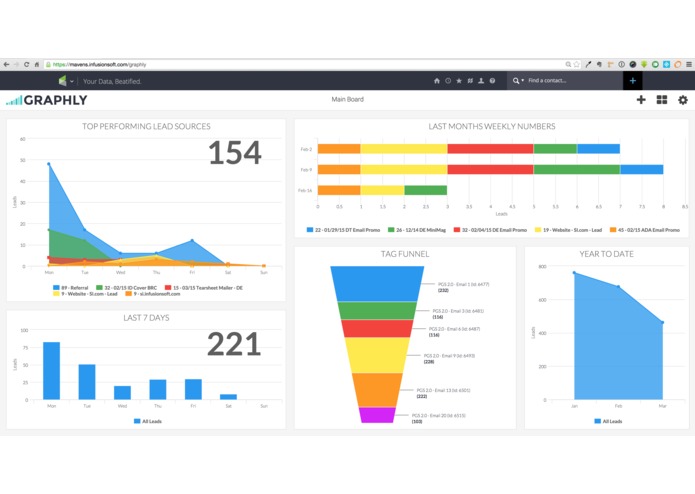Toggle 32 - 02/04/15 DE Email Promo legend

490,230
